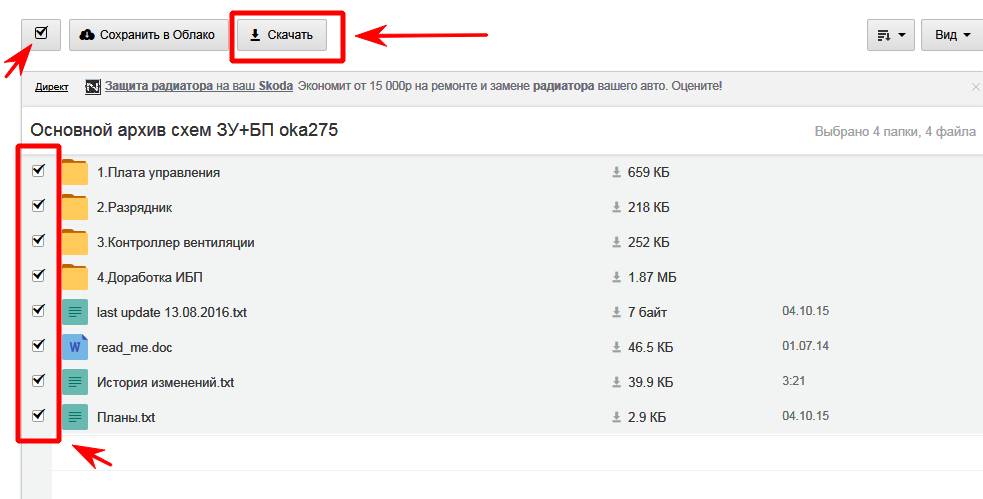Screen dimensions: 983x499
Task: Click the Директ link
Action: [51, 87]
